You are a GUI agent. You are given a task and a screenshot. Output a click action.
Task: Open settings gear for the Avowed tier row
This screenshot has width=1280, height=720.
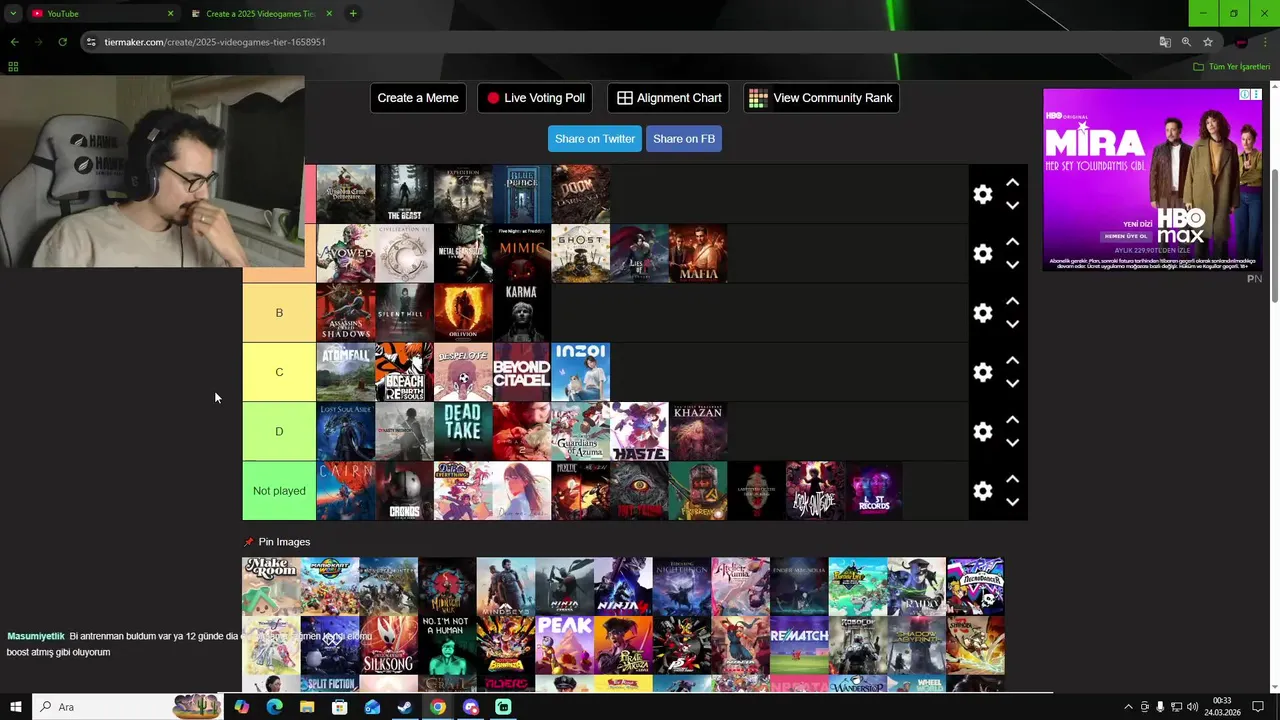coord(983,254)
